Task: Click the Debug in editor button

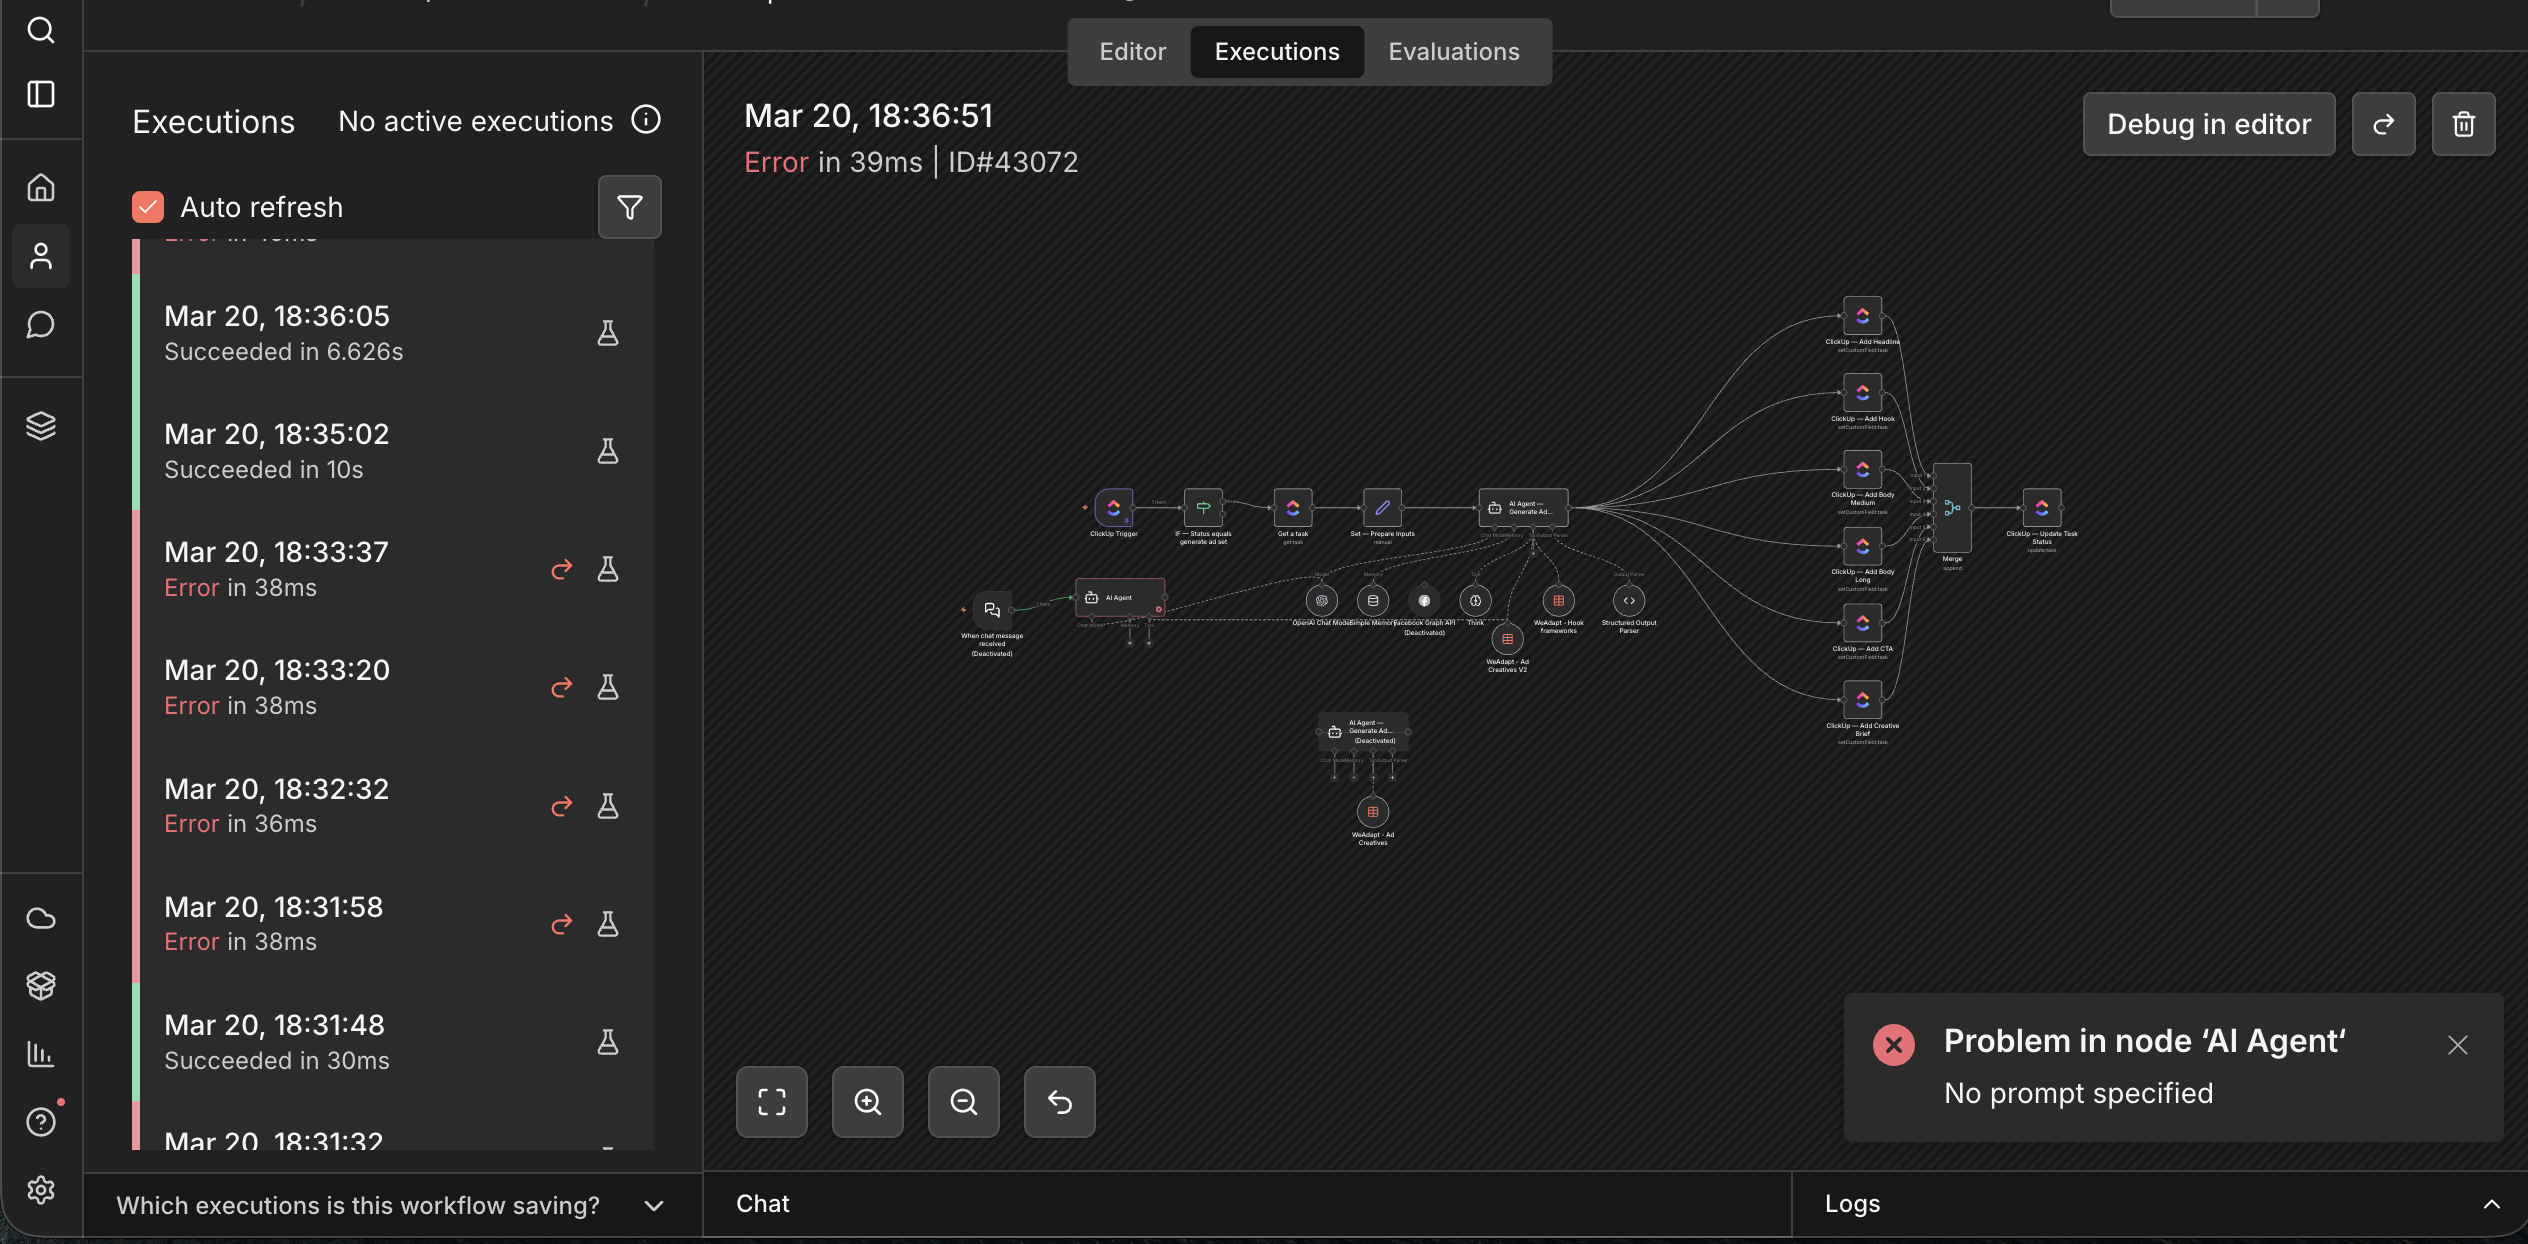Action: [2208, 124]
